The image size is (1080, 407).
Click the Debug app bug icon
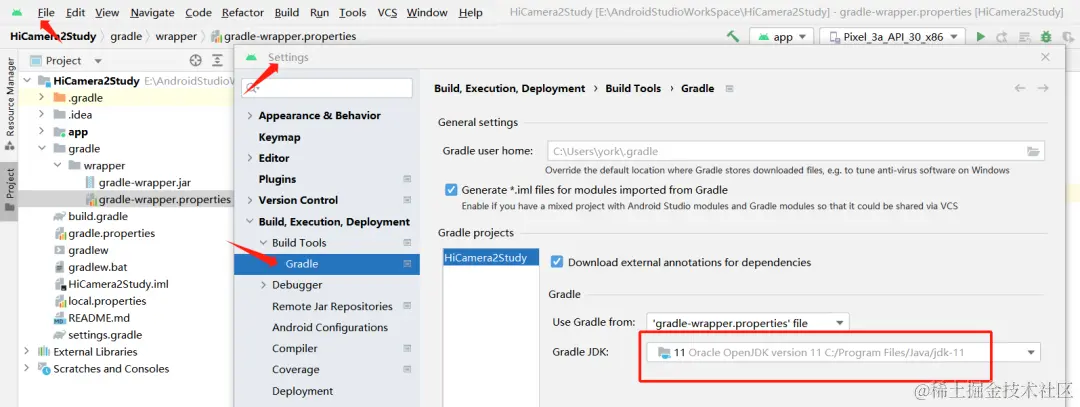tap(1046, 36)
